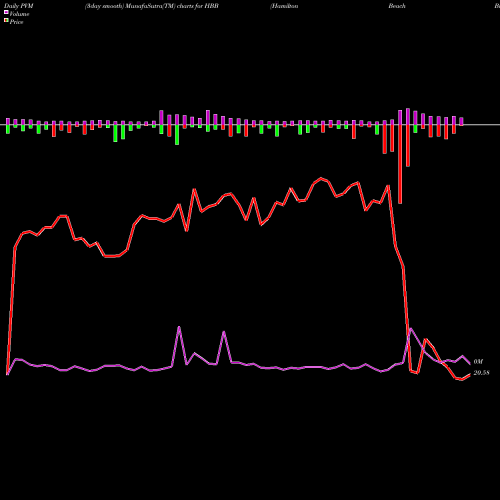Click the '0M' volume value label
The height and width of the screenshot is (500, 500).
tap(478, 362)
